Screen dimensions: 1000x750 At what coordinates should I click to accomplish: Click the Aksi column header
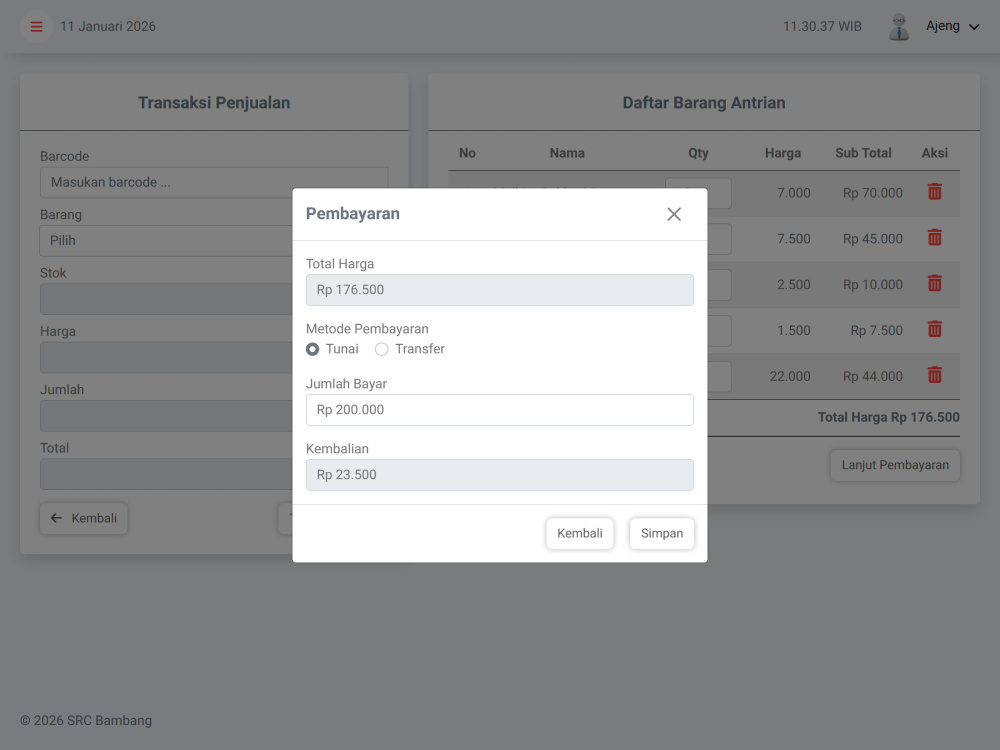tap(935, 153)
